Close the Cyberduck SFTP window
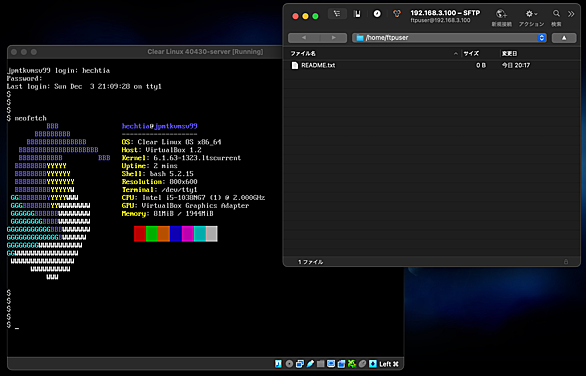Viewport: 586px width, 376px height. tap(295, 16)
